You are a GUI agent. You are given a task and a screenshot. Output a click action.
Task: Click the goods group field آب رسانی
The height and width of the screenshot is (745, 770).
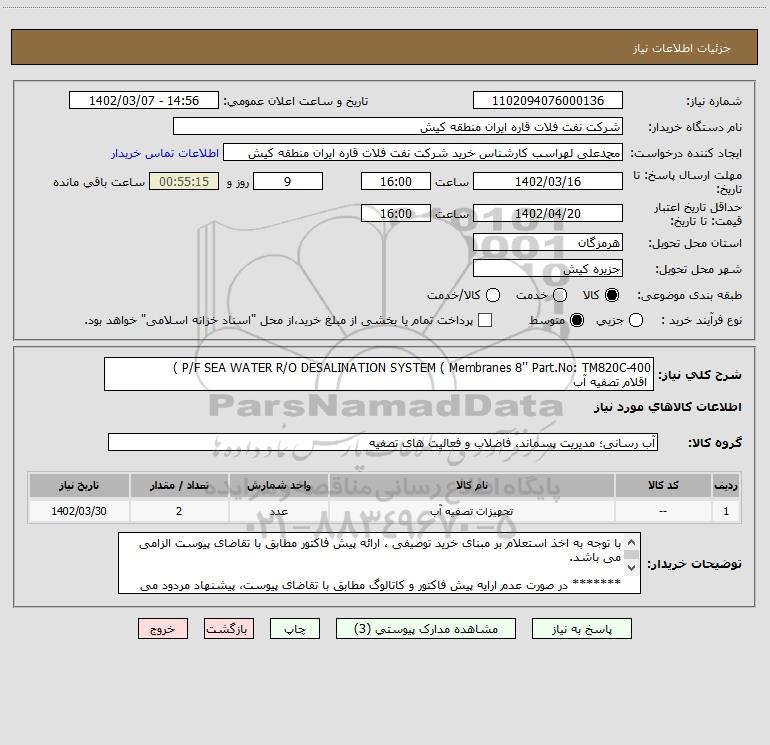[x=383, y=442]
